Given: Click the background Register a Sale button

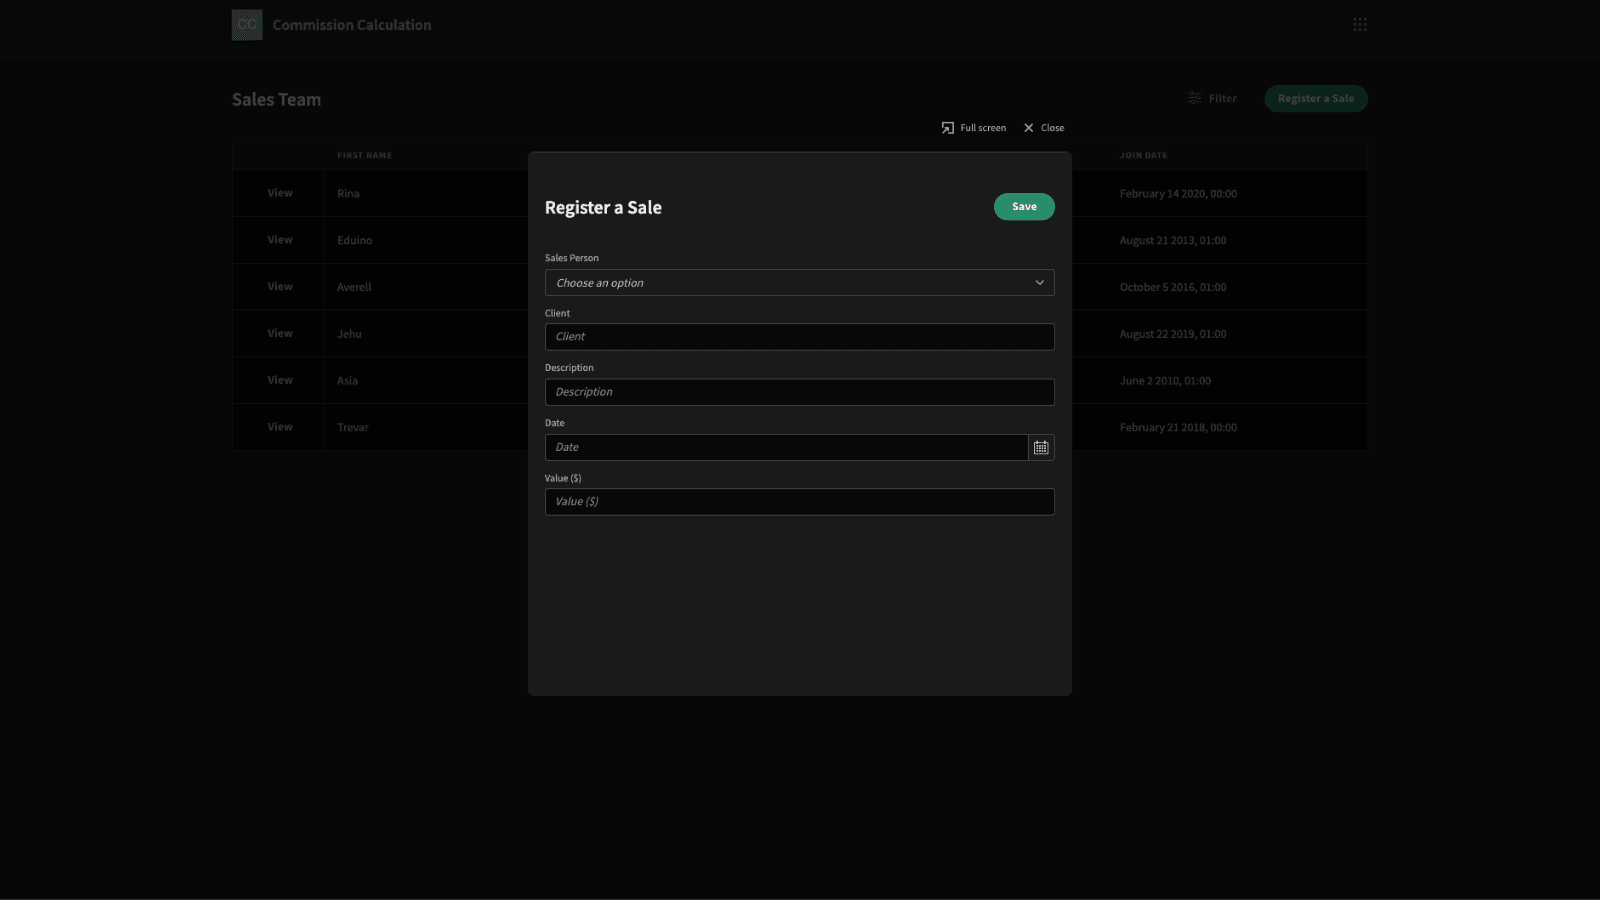Looking at the screenshot, I should coord(1316,98).
